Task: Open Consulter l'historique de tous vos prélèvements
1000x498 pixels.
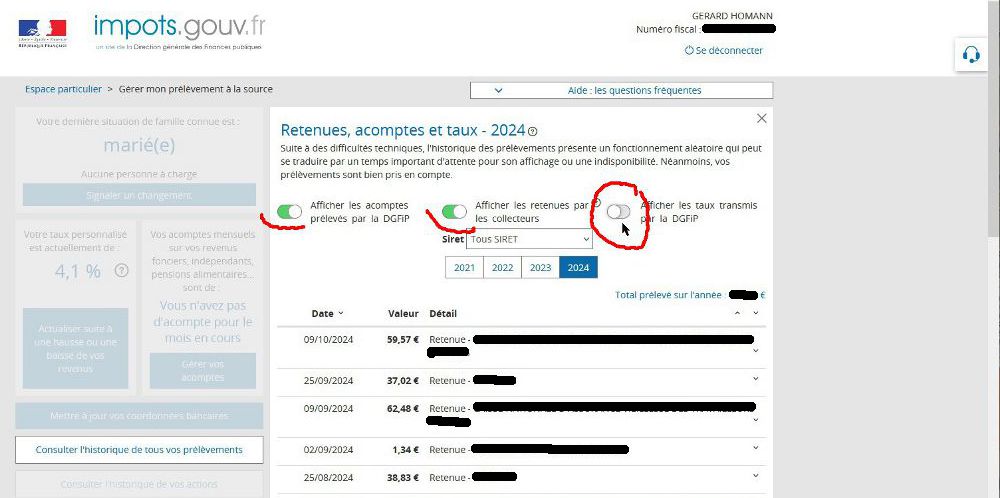Action: coord(139,450)
